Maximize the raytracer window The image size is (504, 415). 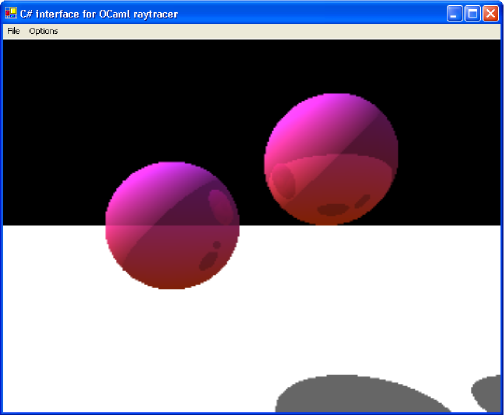(x=472, y=14)
